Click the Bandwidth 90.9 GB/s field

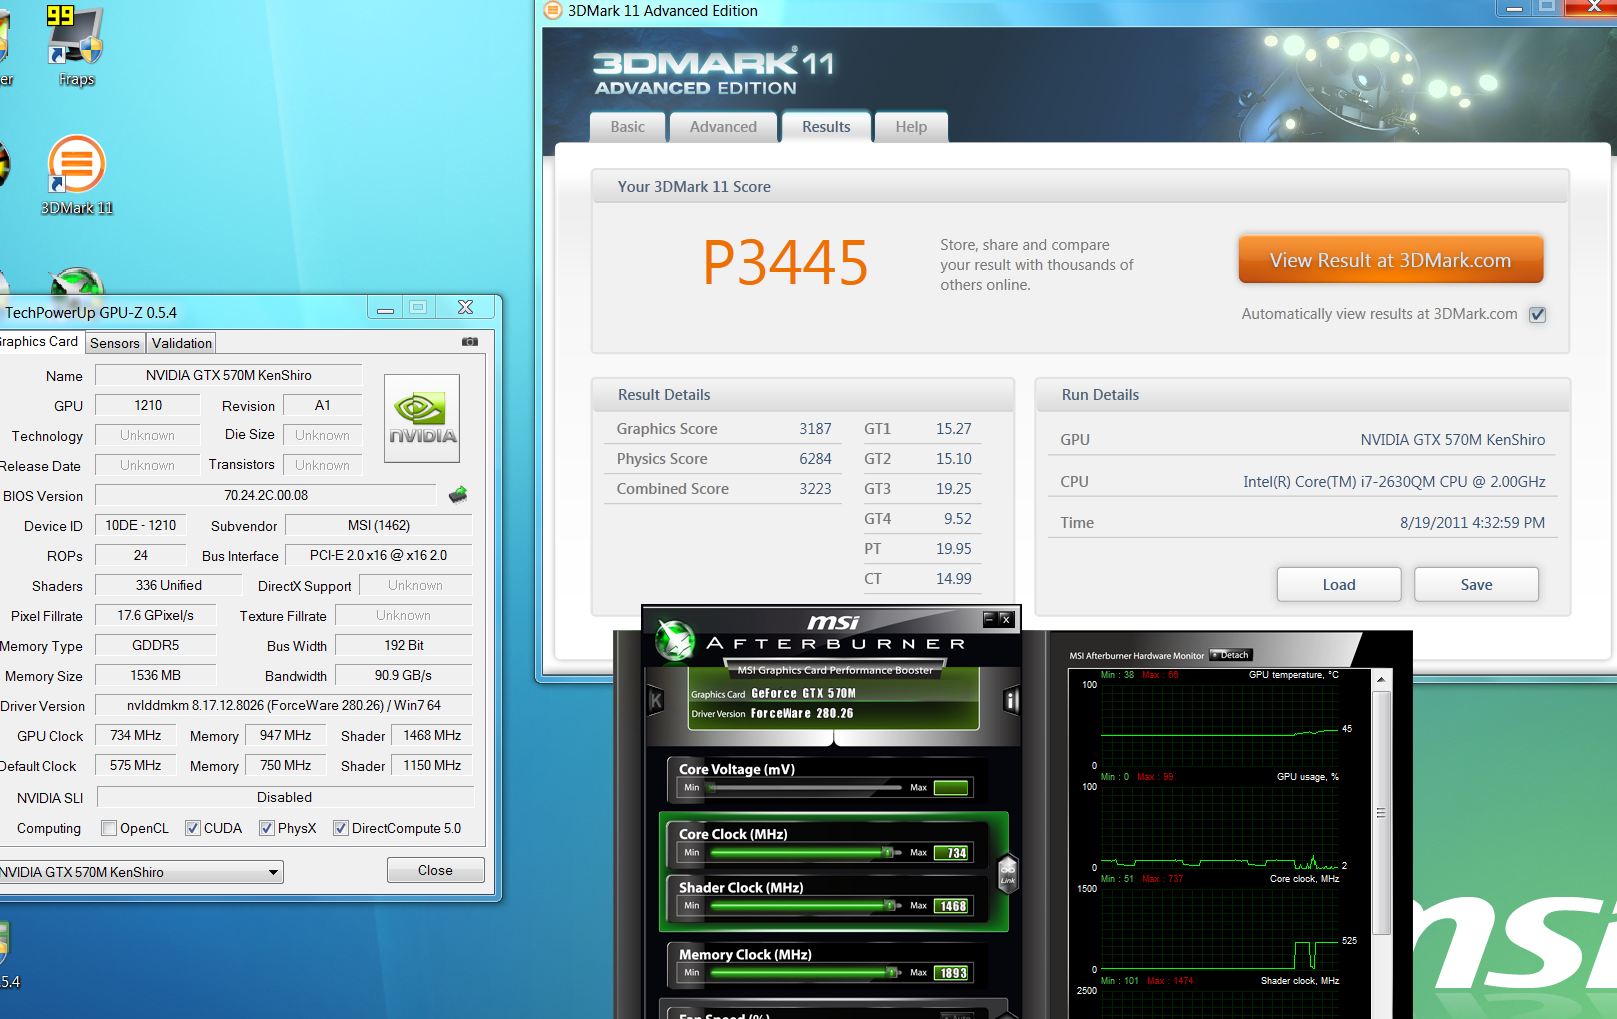pos(403,675)
